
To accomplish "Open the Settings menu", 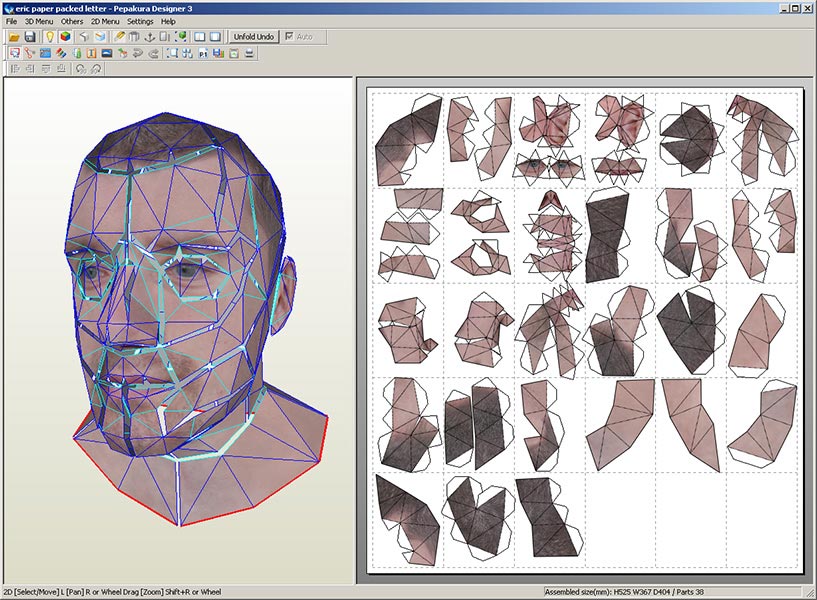I will (140, 21).
